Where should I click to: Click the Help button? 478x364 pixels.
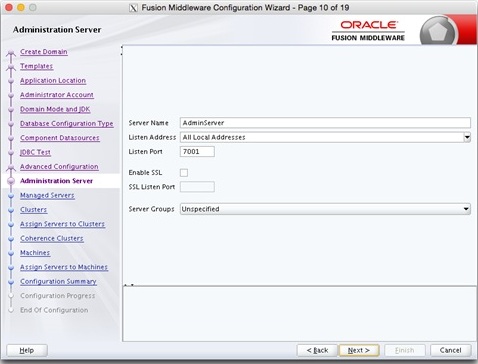pyautogui.click(x=27, y=350)
